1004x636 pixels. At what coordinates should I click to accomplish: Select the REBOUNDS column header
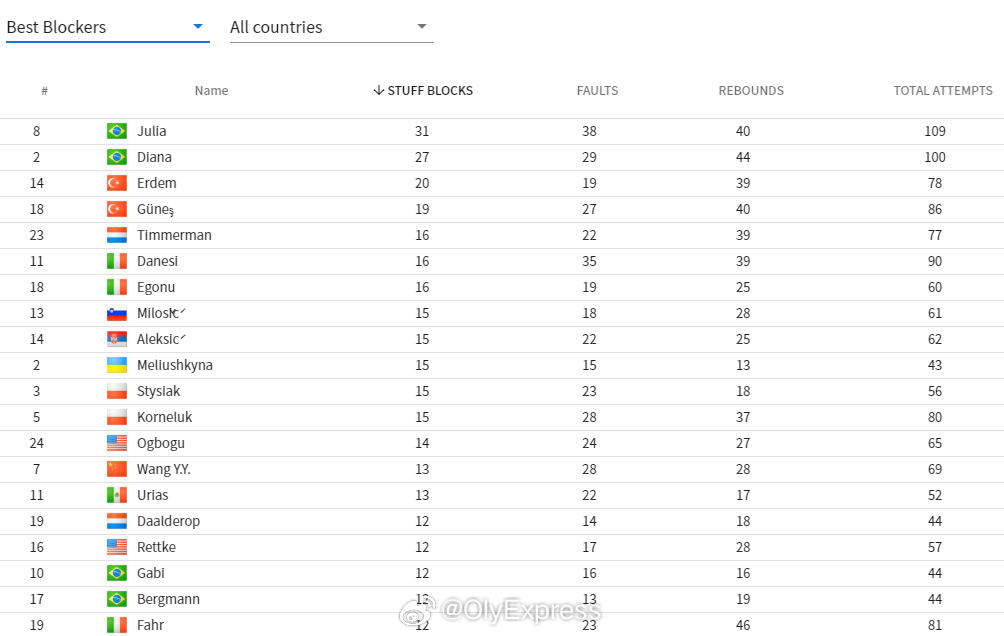[x=751, y=91]
